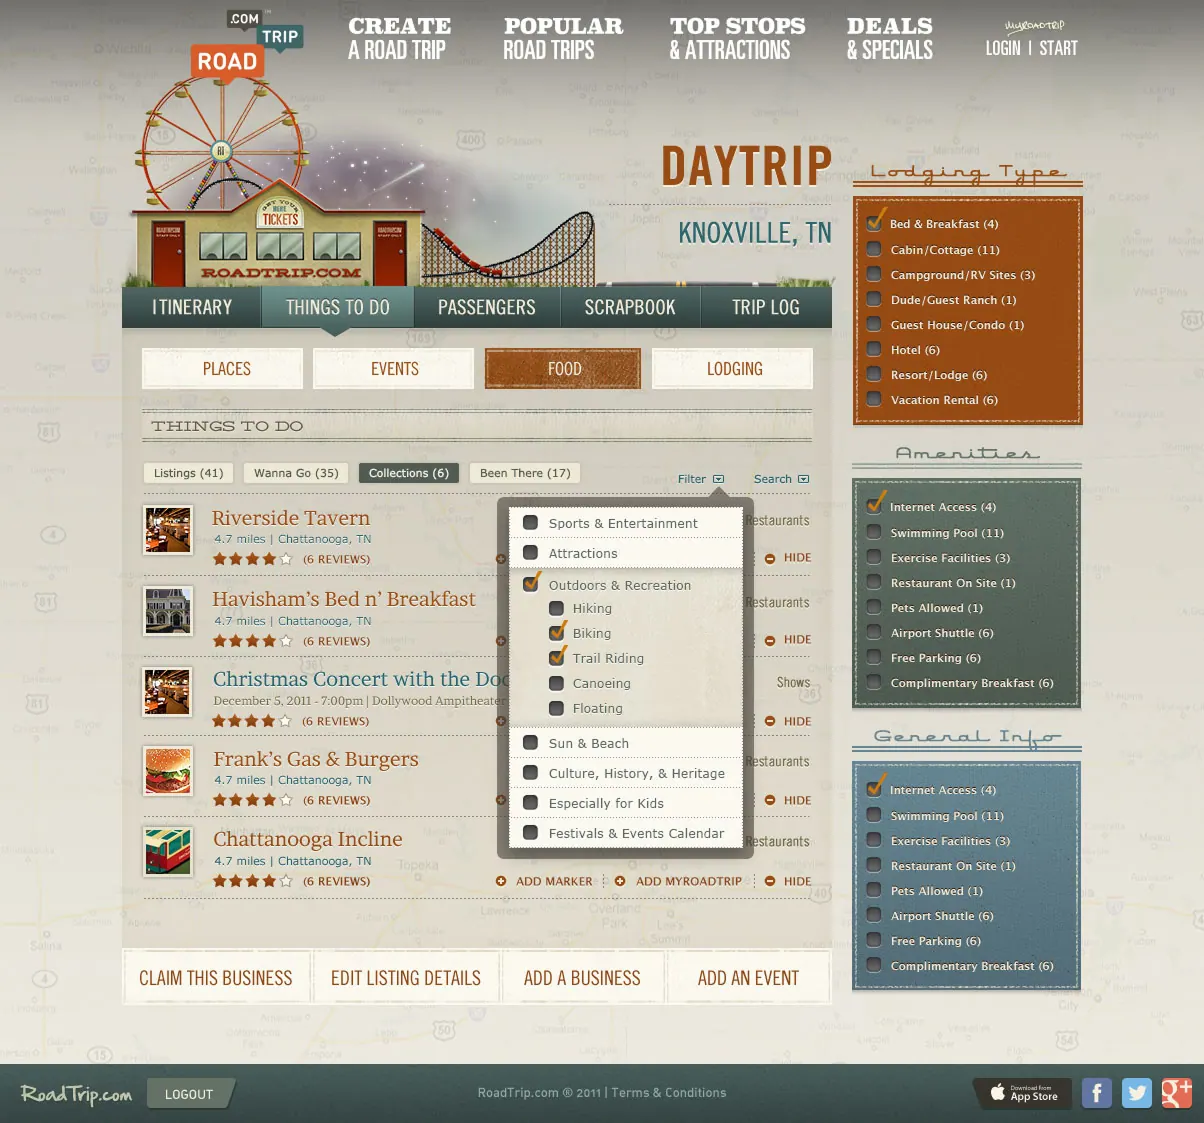Open Christmas Concert thumbnail image
The height and width of the screenshot is (1123, 1204).
(x=167, y=692)
